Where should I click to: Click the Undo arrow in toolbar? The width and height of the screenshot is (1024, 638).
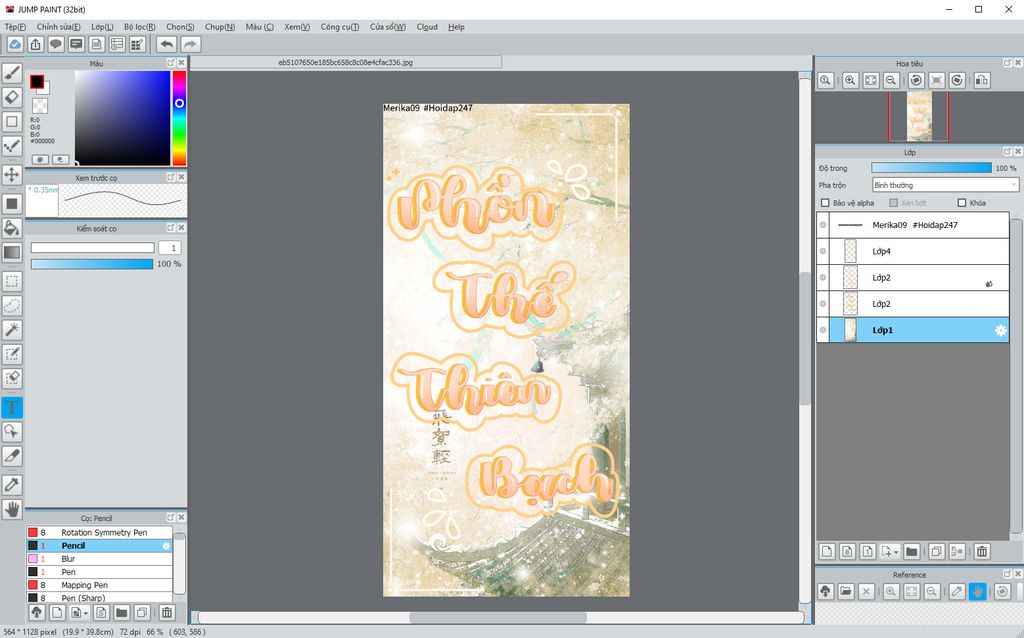pos(167,44)
